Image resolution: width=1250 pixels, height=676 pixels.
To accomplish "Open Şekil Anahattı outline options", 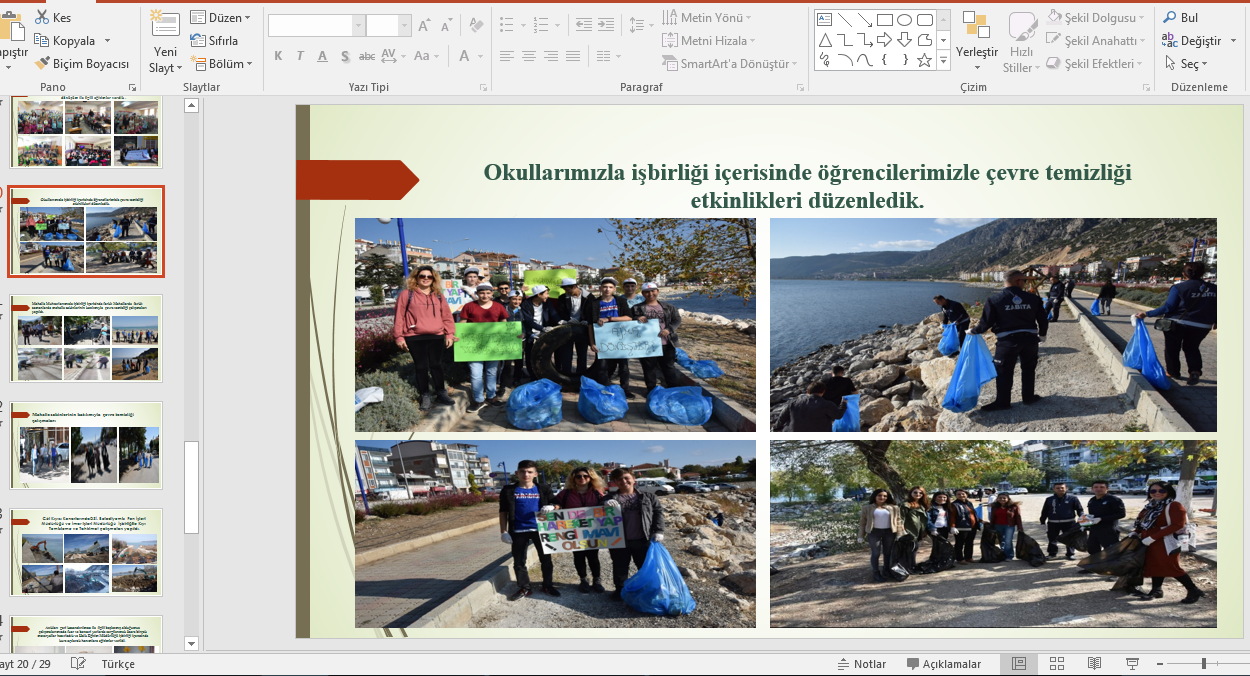I will [x=1097, y=40].
